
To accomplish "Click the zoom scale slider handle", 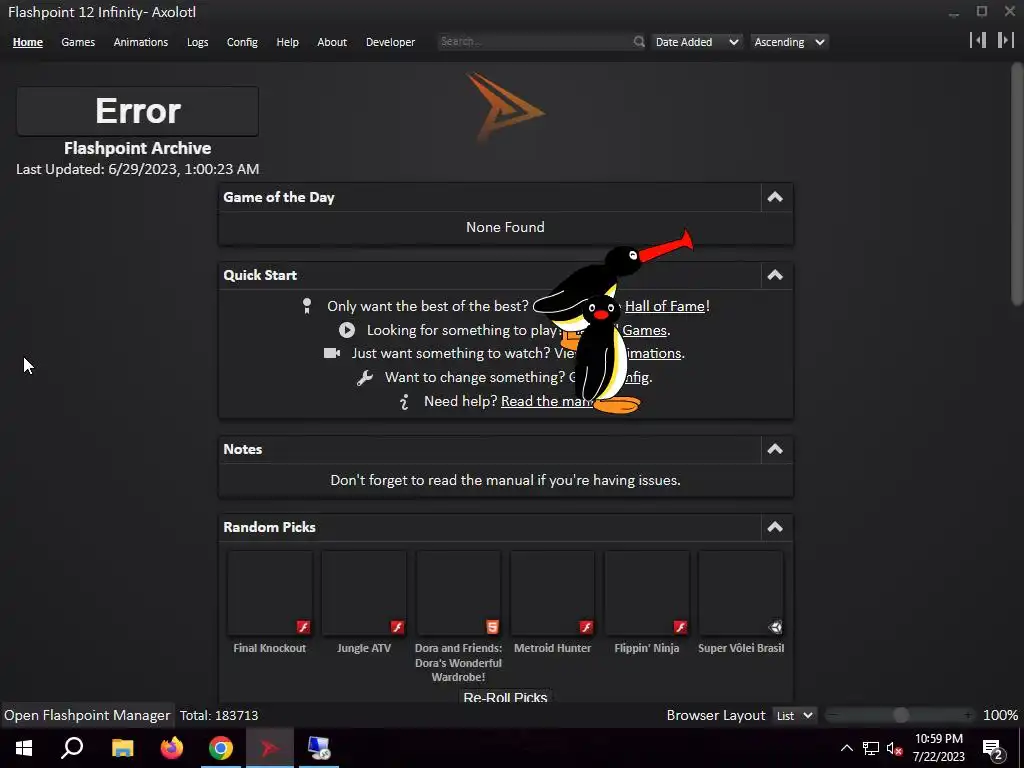I will point(901,715).
